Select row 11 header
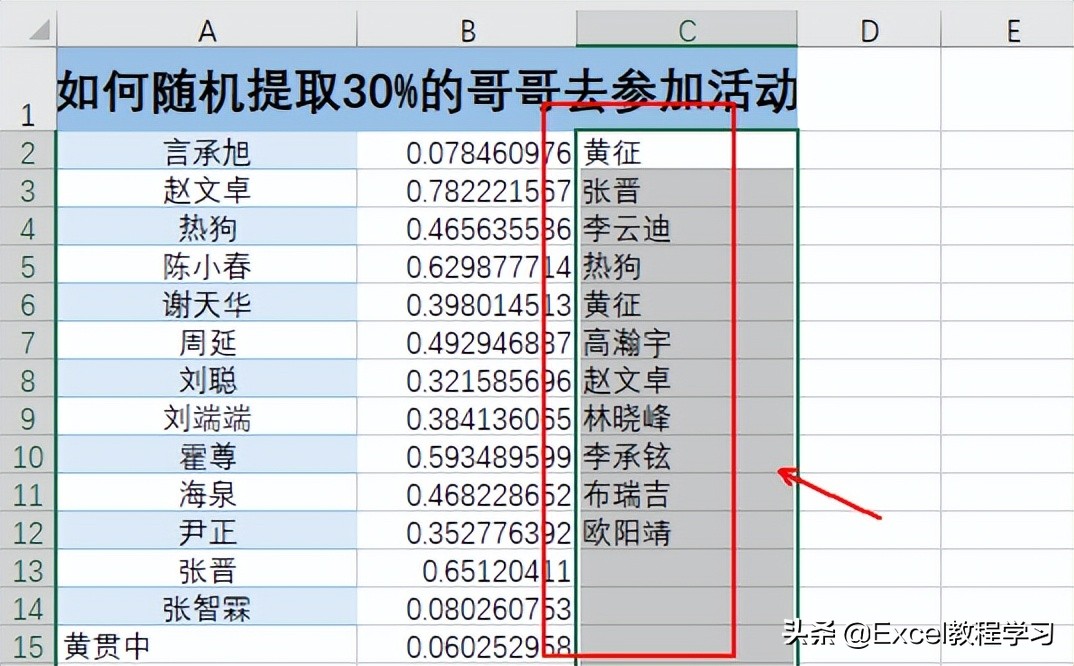This screenshot has width=1074, height=666. (x=27, y=494)
